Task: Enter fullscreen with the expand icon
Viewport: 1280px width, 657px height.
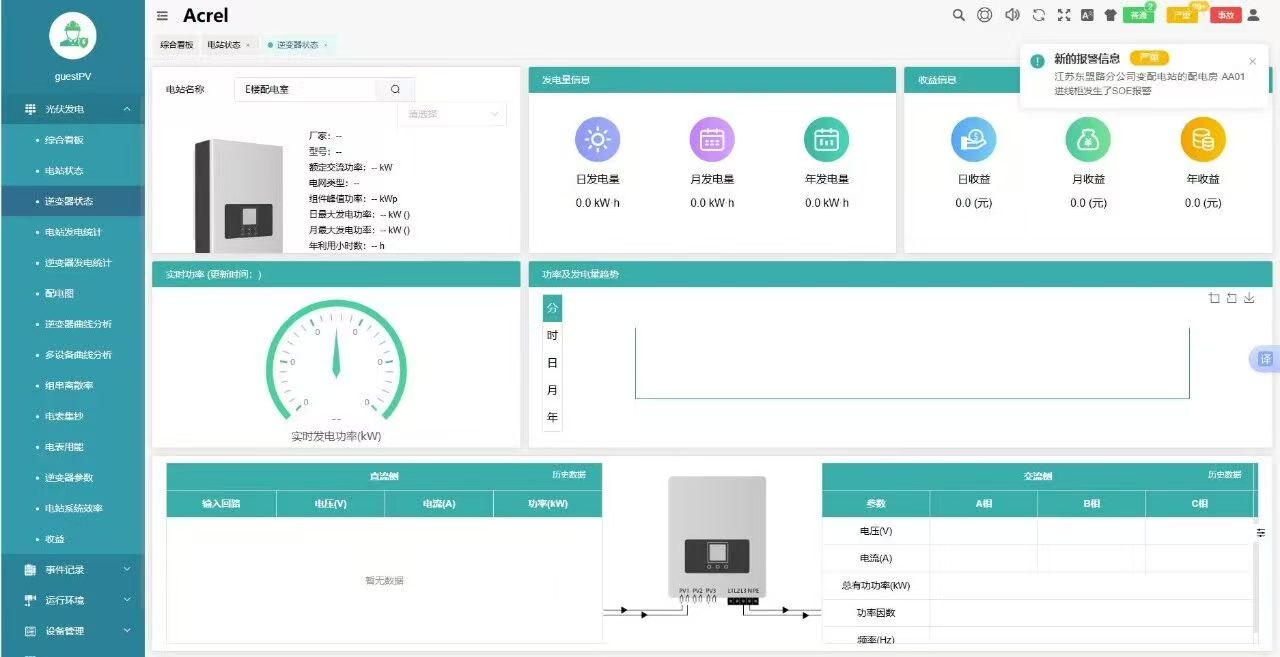Action: pyautogui.click(x=1064, y=15)
